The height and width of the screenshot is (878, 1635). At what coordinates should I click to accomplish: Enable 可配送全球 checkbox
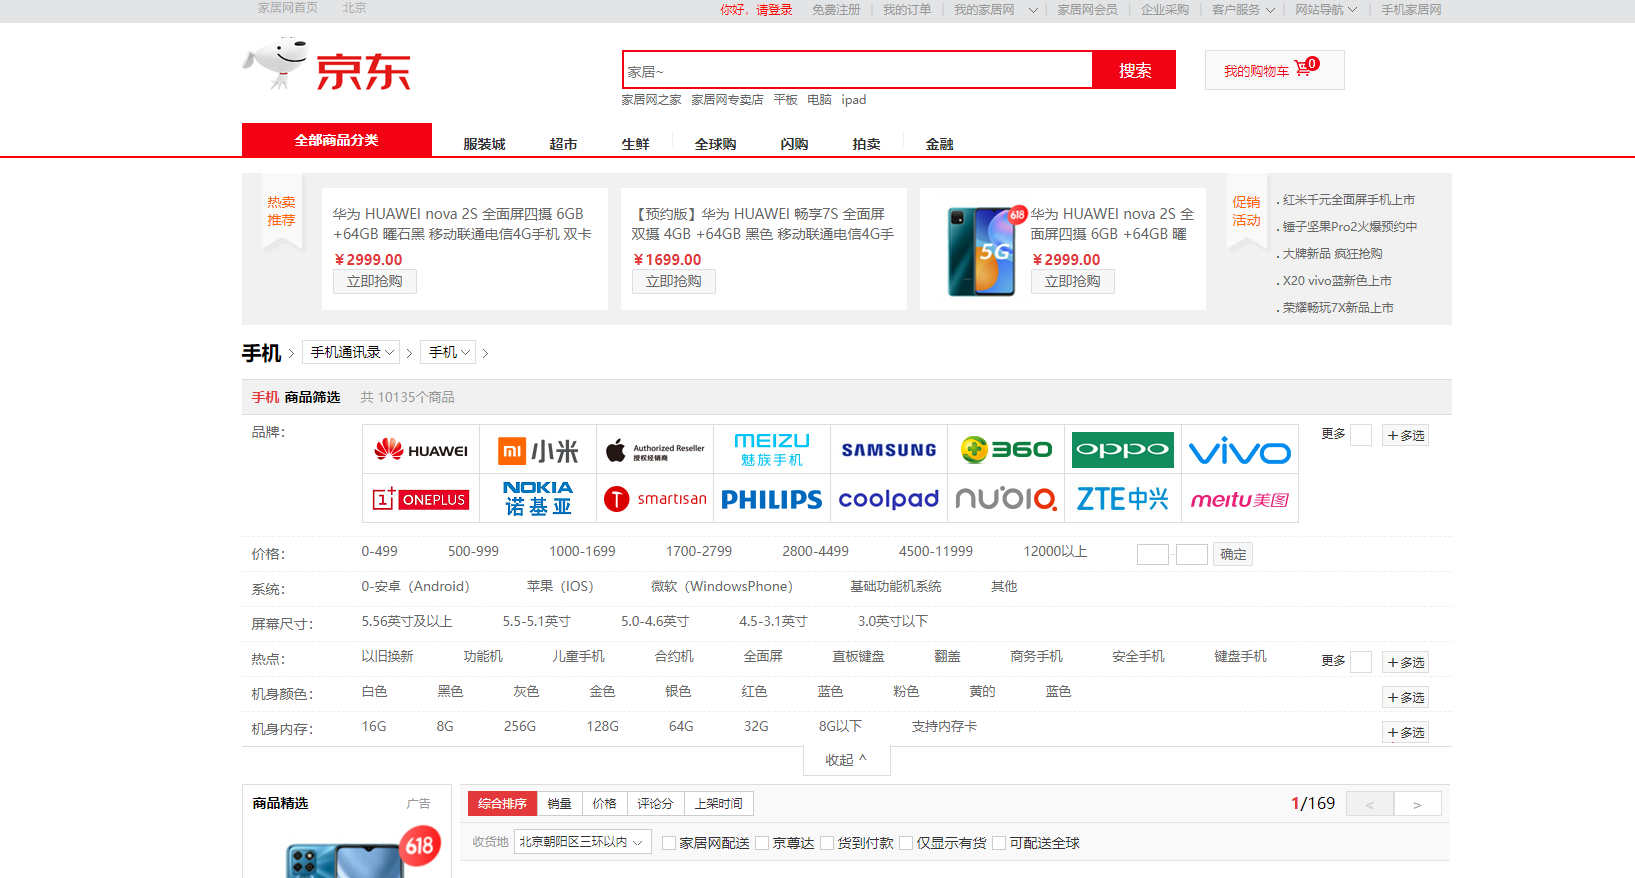click(x=999, y=843)
